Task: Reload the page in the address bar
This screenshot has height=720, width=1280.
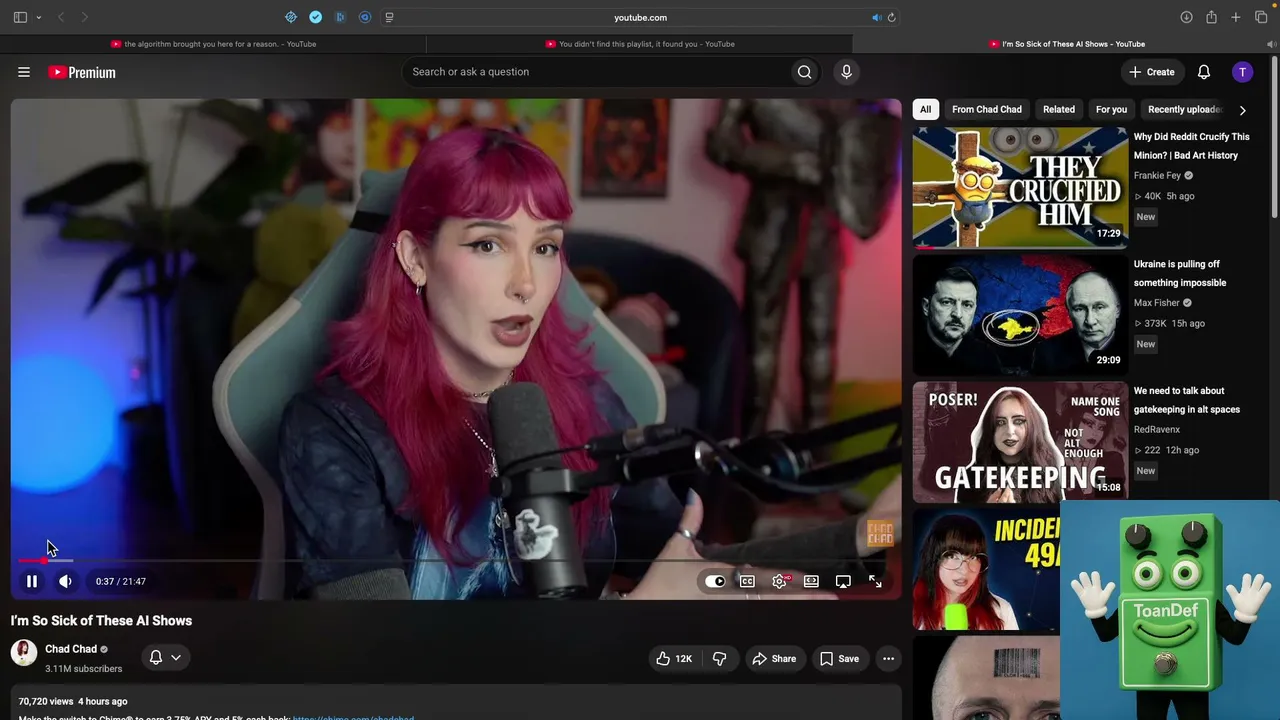Action: (891, 17)
